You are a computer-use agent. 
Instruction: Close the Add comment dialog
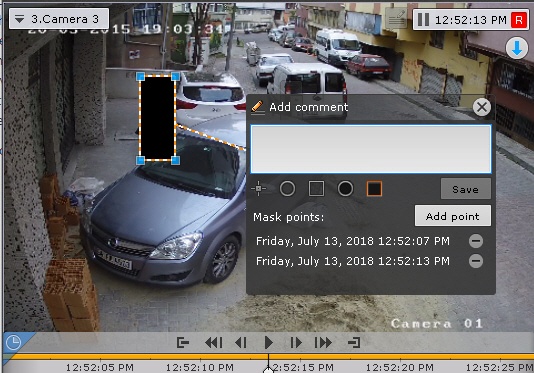(x=482, y=107)
